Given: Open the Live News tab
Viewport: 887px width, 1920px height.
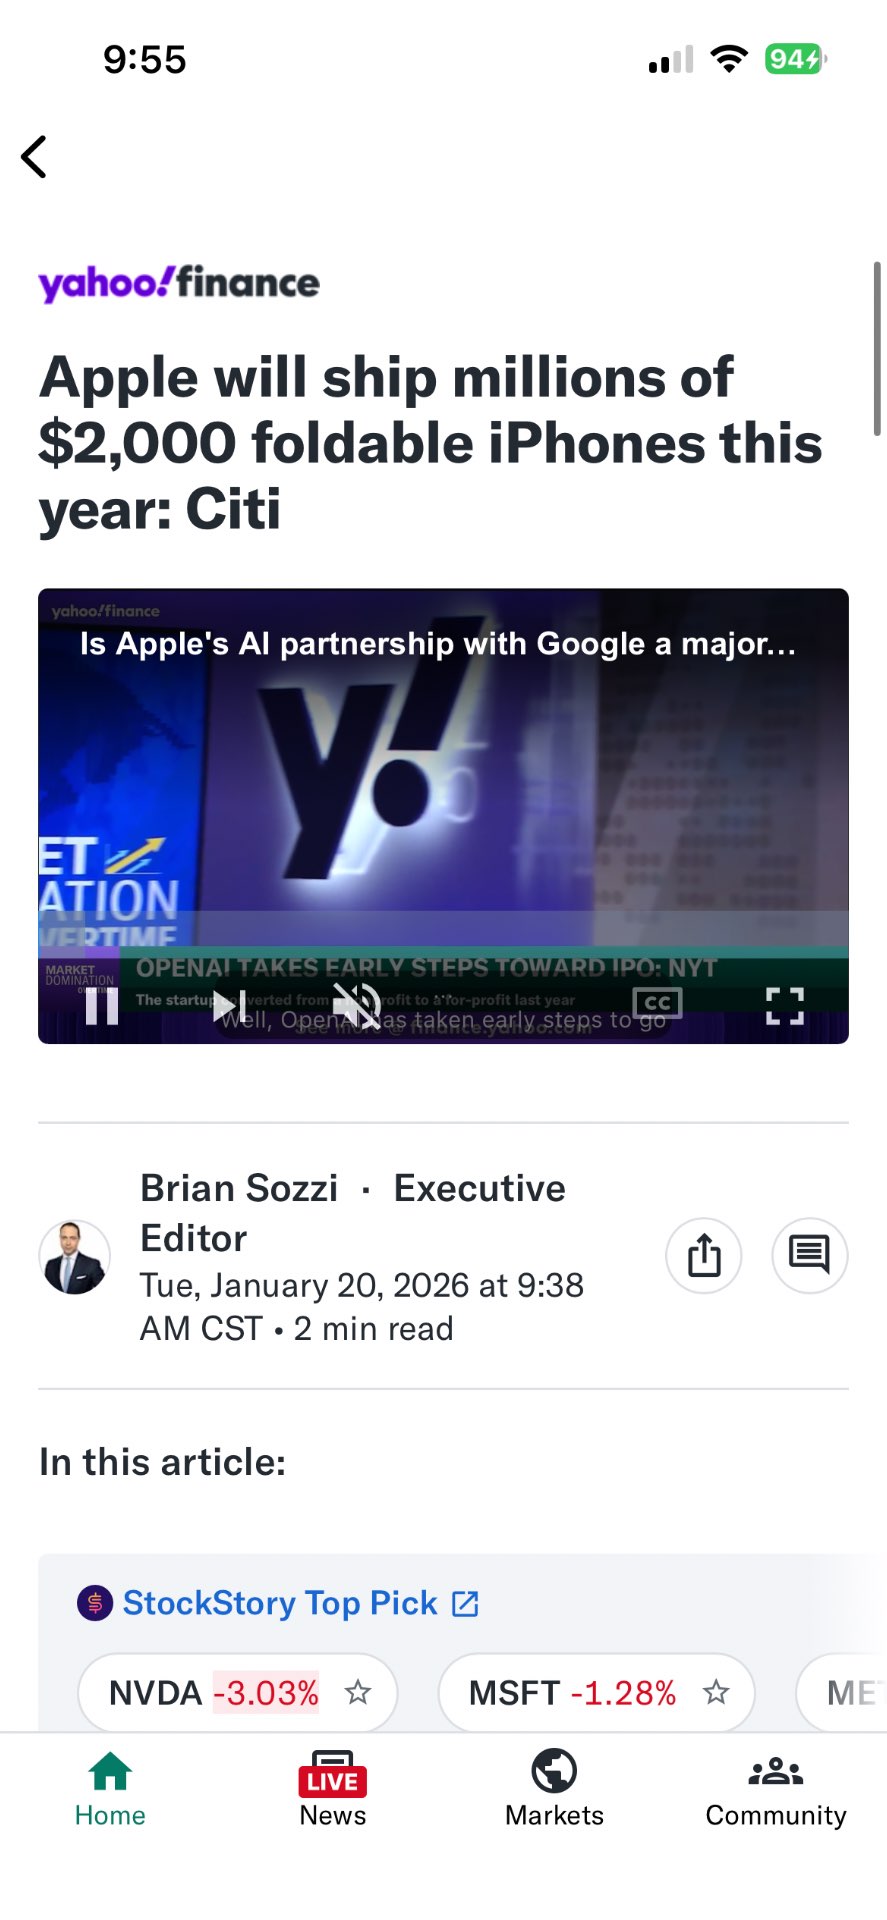Looking at the screenshot, I should point(332,1789).
